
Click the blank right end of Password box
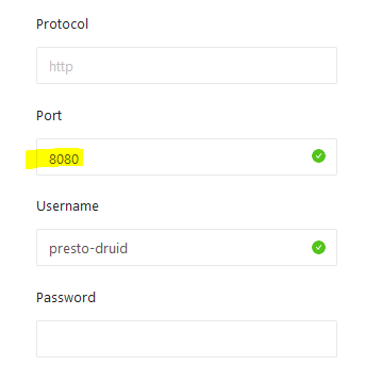pyautogui.click(x=300, y=339)
